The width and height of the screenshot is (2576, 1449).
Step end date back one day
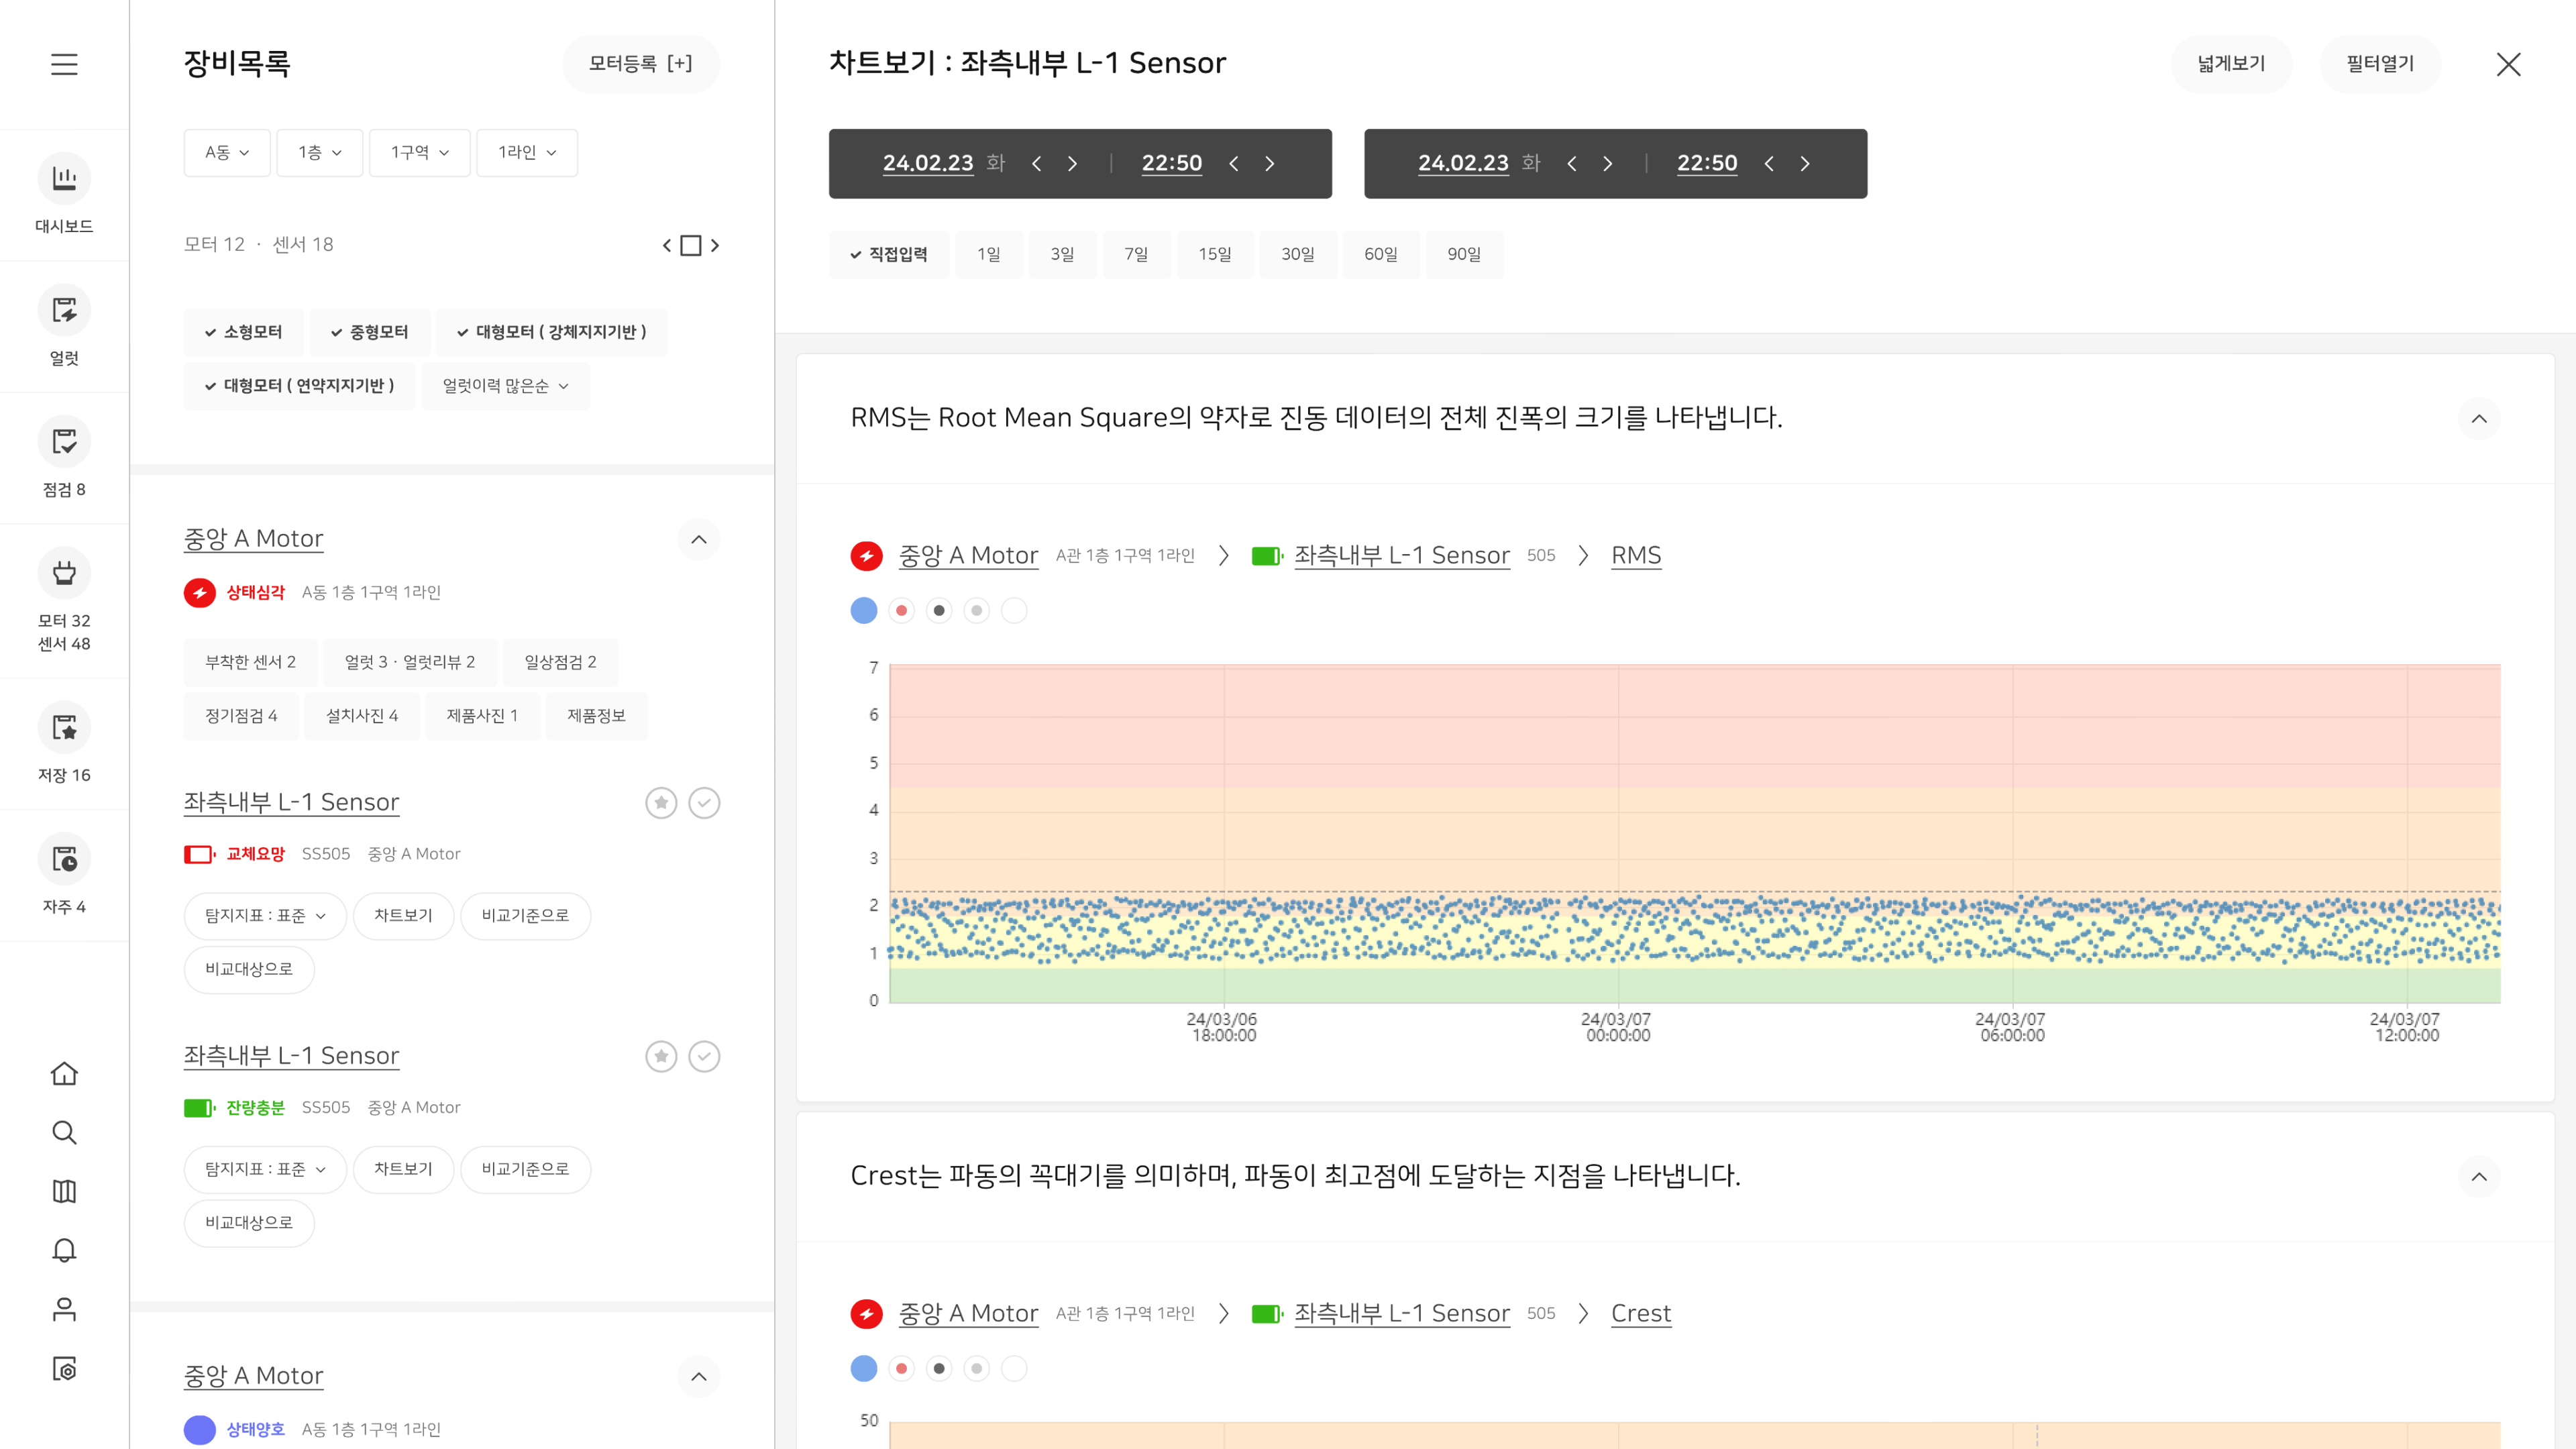[1572, 163]
